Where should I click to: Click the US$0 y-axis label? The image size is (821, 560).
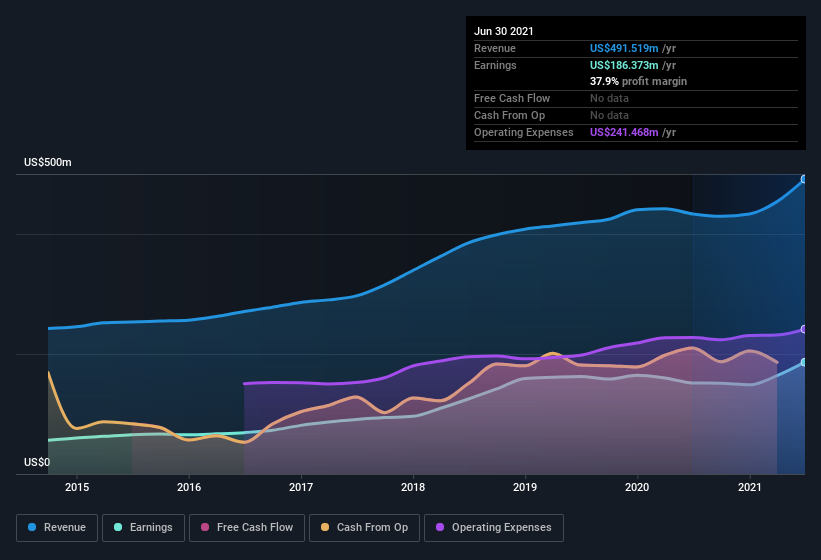point(37,462)
